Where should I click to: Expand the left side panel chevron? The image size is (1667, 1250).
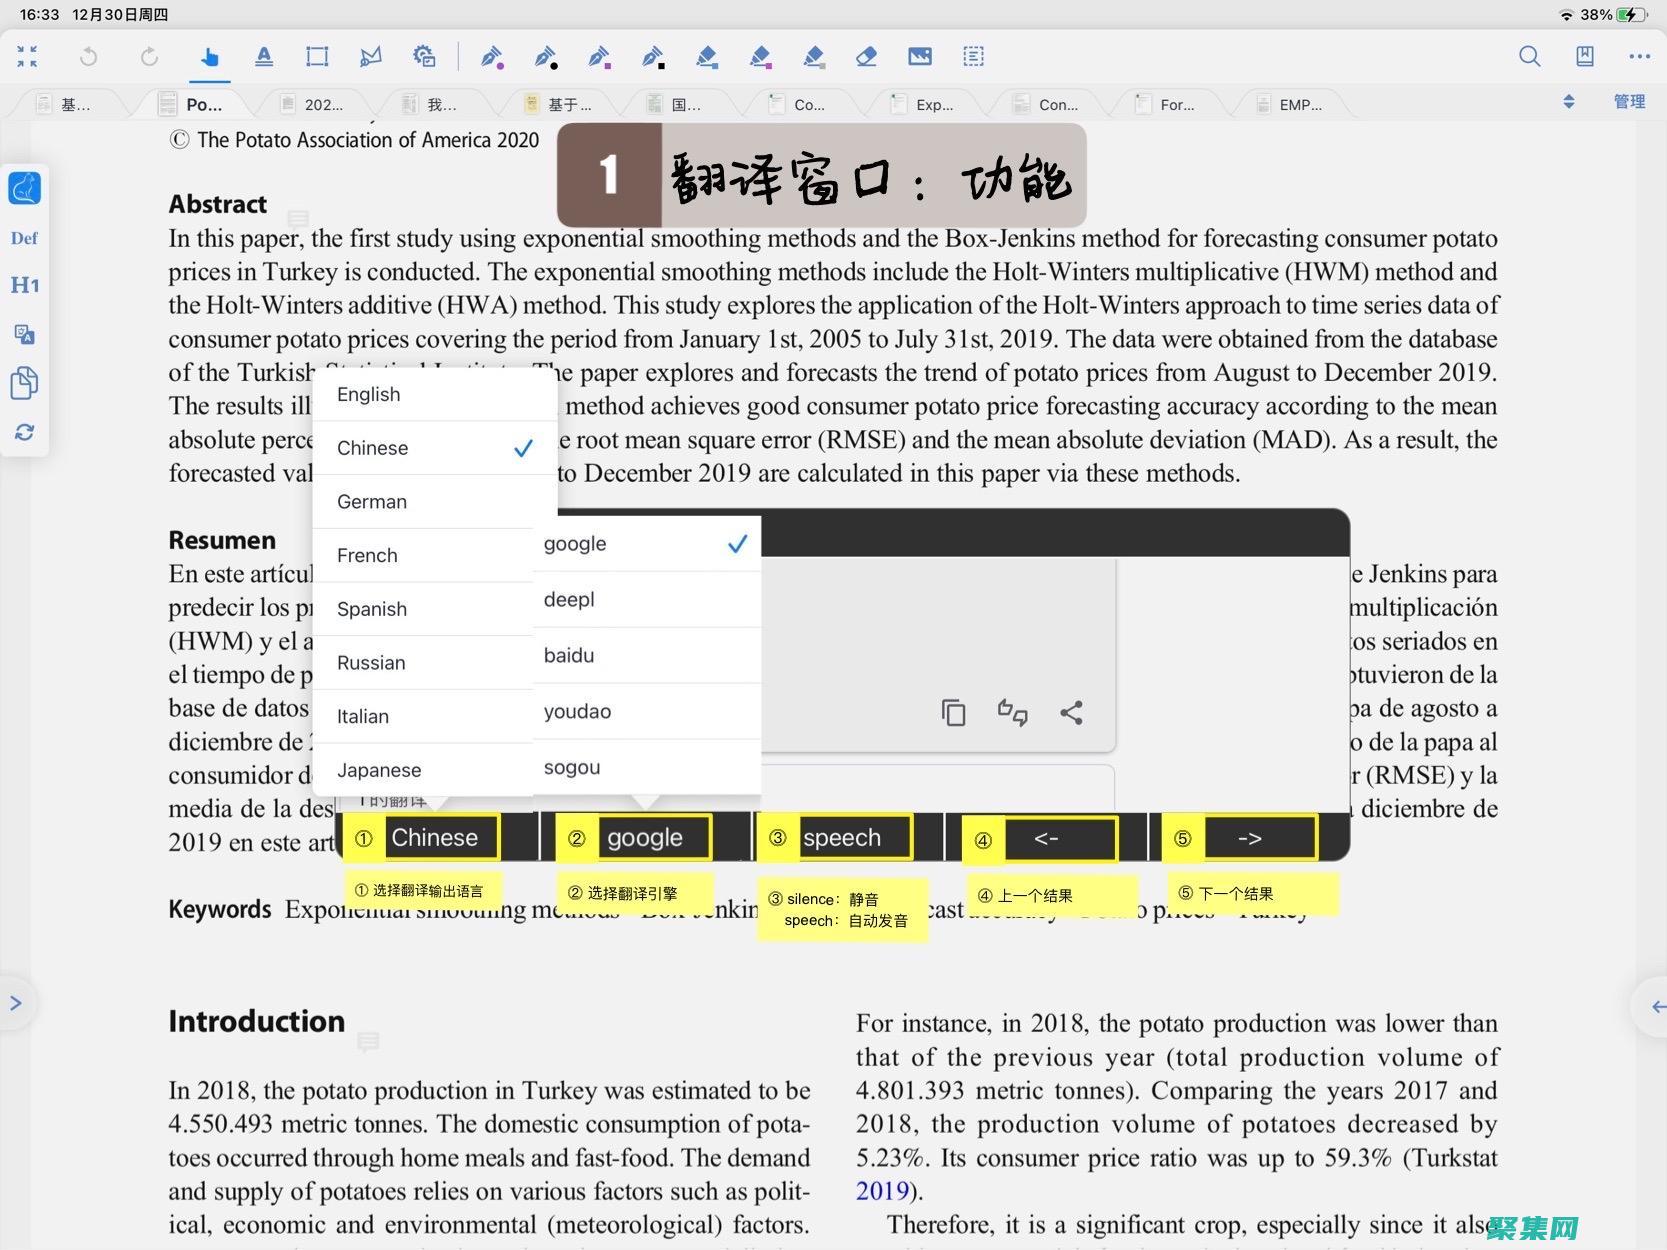point(16,1003)
